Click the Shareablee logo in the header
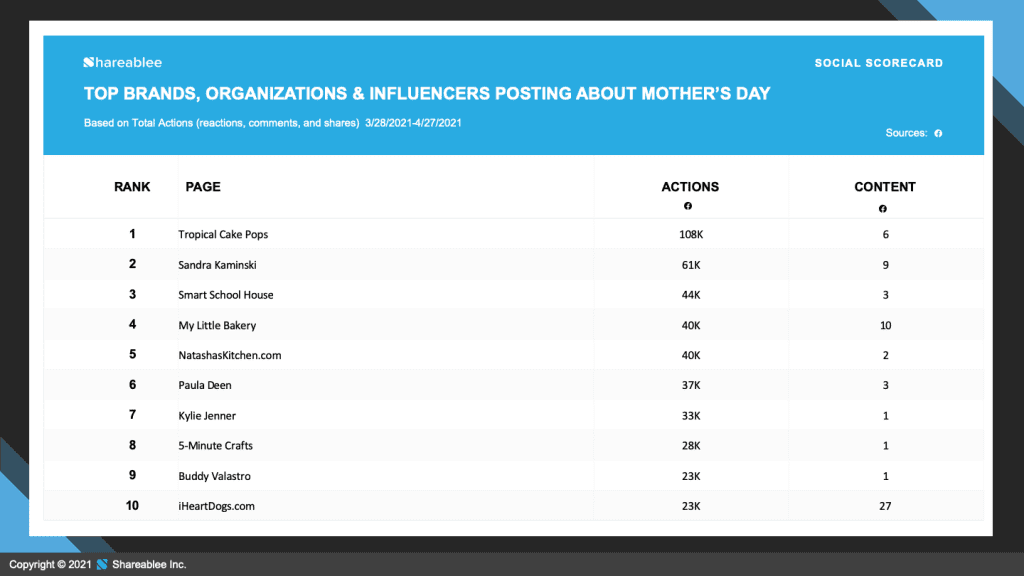This screenshot has height=576, width=1024. pos(123,63)
